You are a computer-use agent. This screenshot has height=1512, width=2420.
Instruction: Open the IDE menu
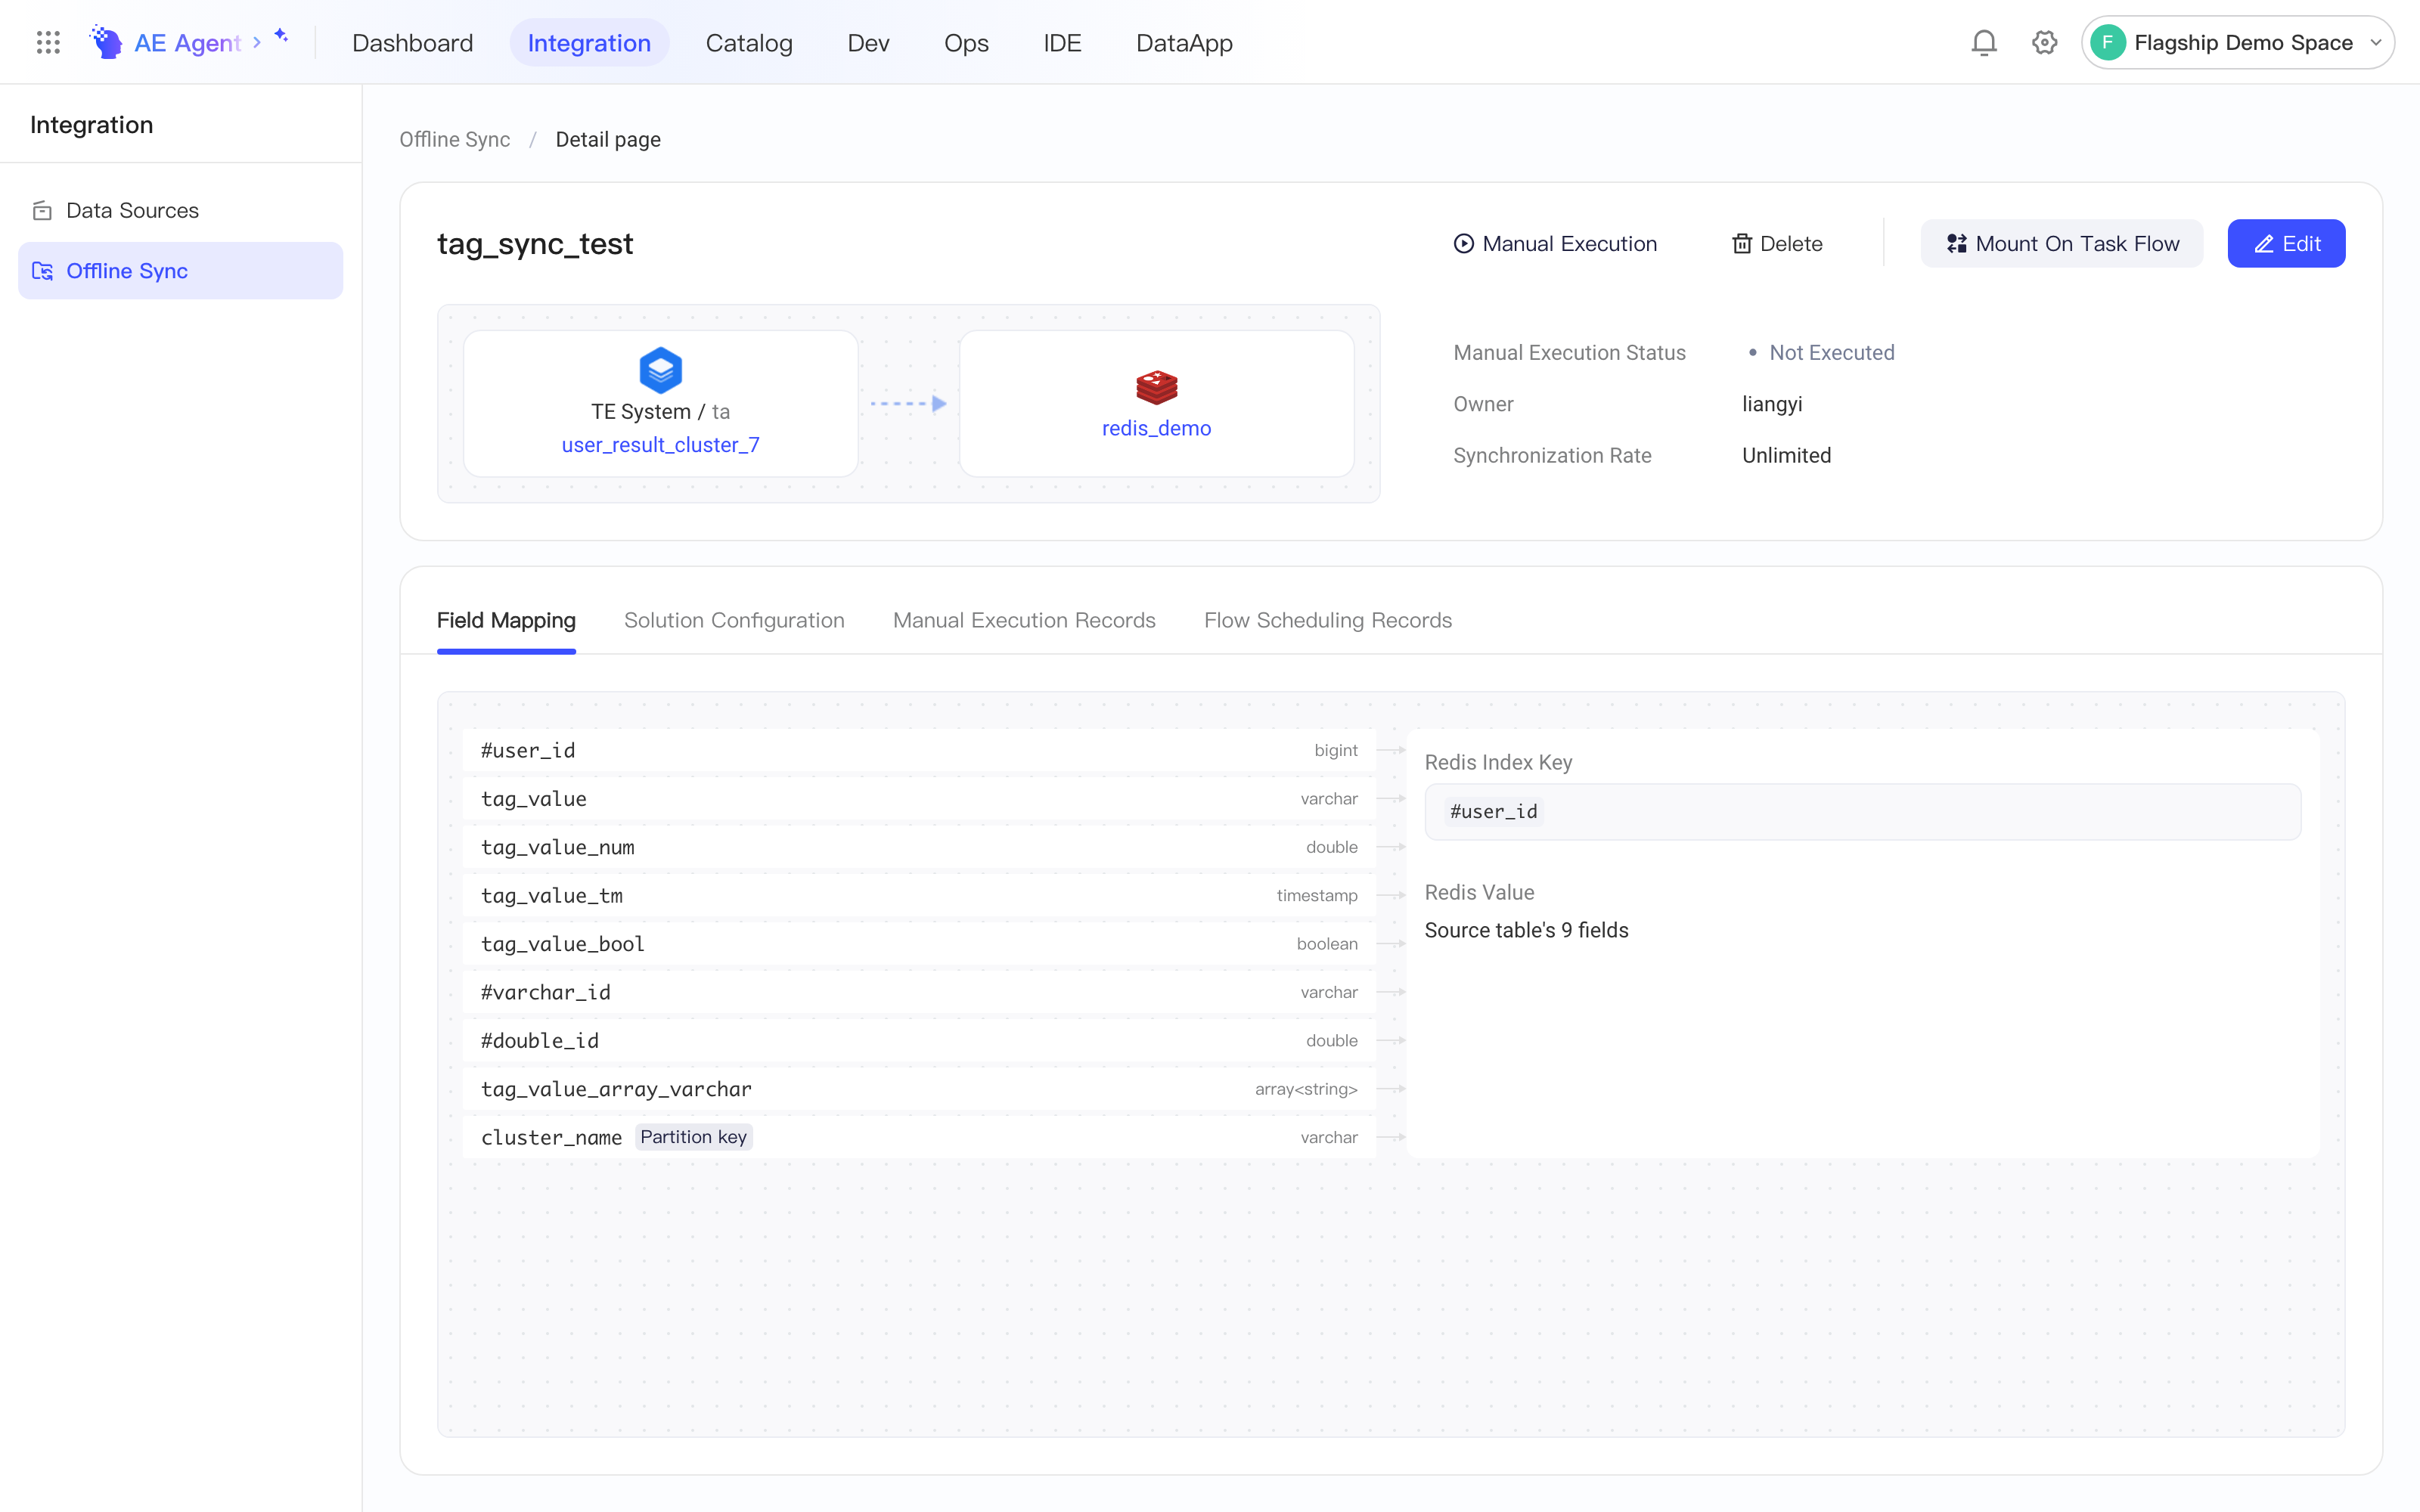[x=1062, y=43]
